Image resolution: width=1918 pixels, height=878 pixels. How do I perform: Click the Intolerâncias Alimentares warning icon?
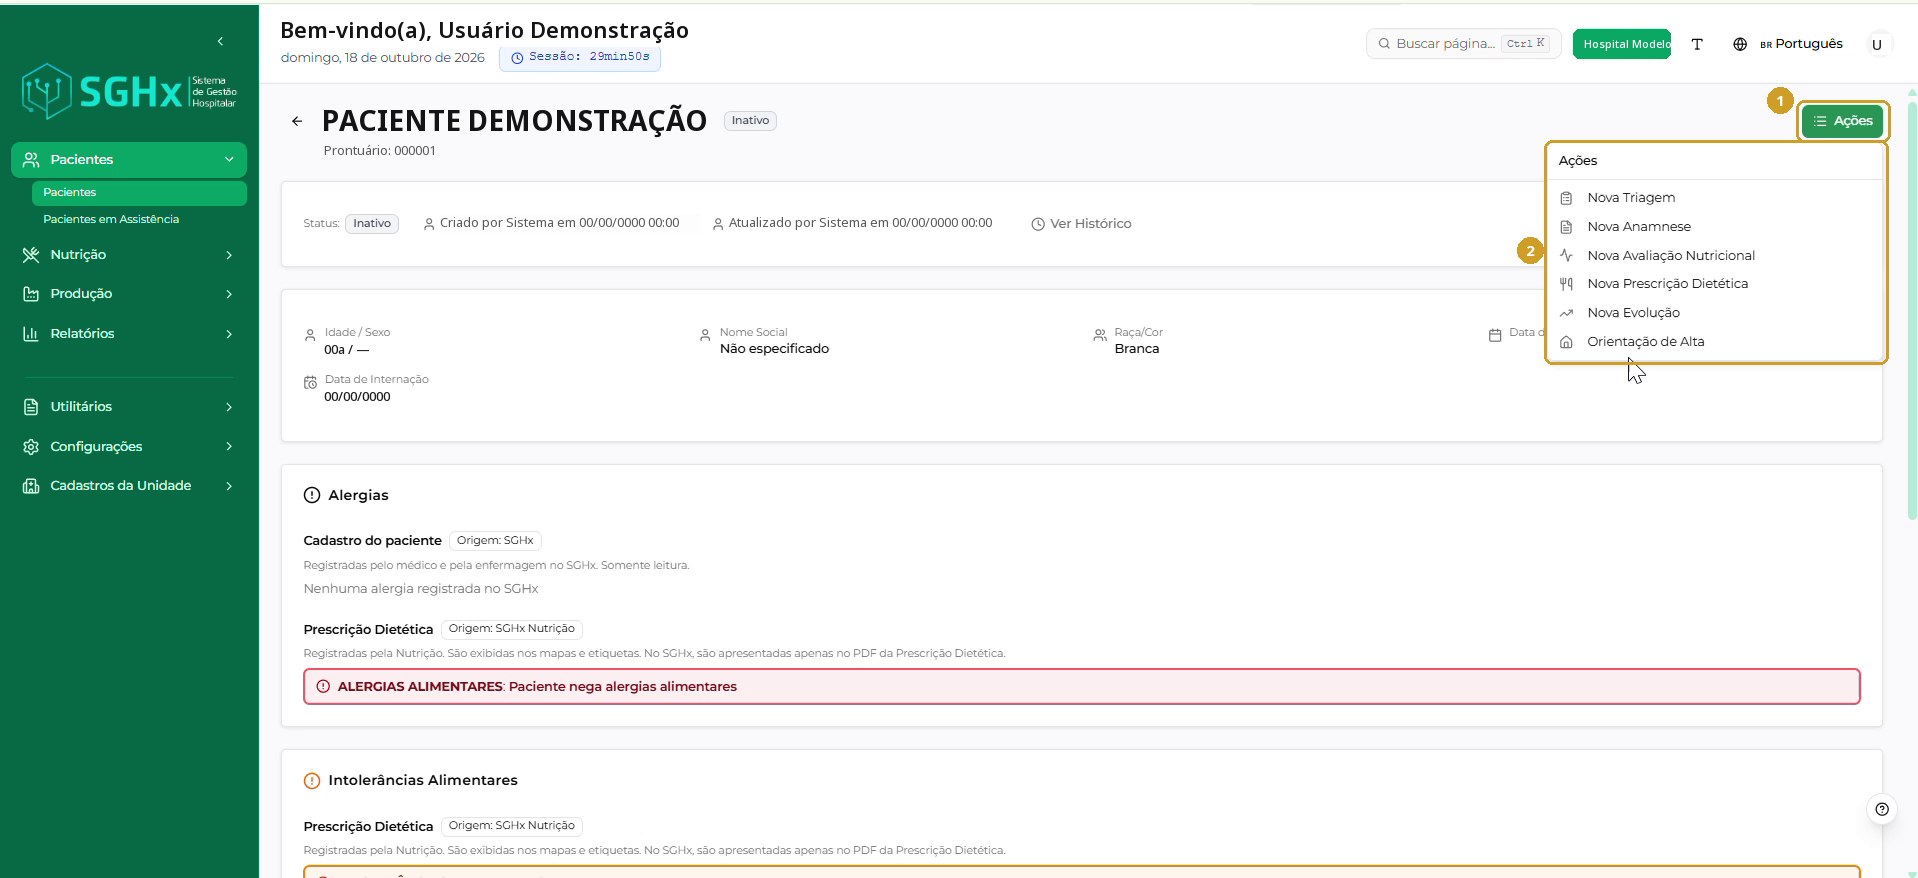(312, 781)
